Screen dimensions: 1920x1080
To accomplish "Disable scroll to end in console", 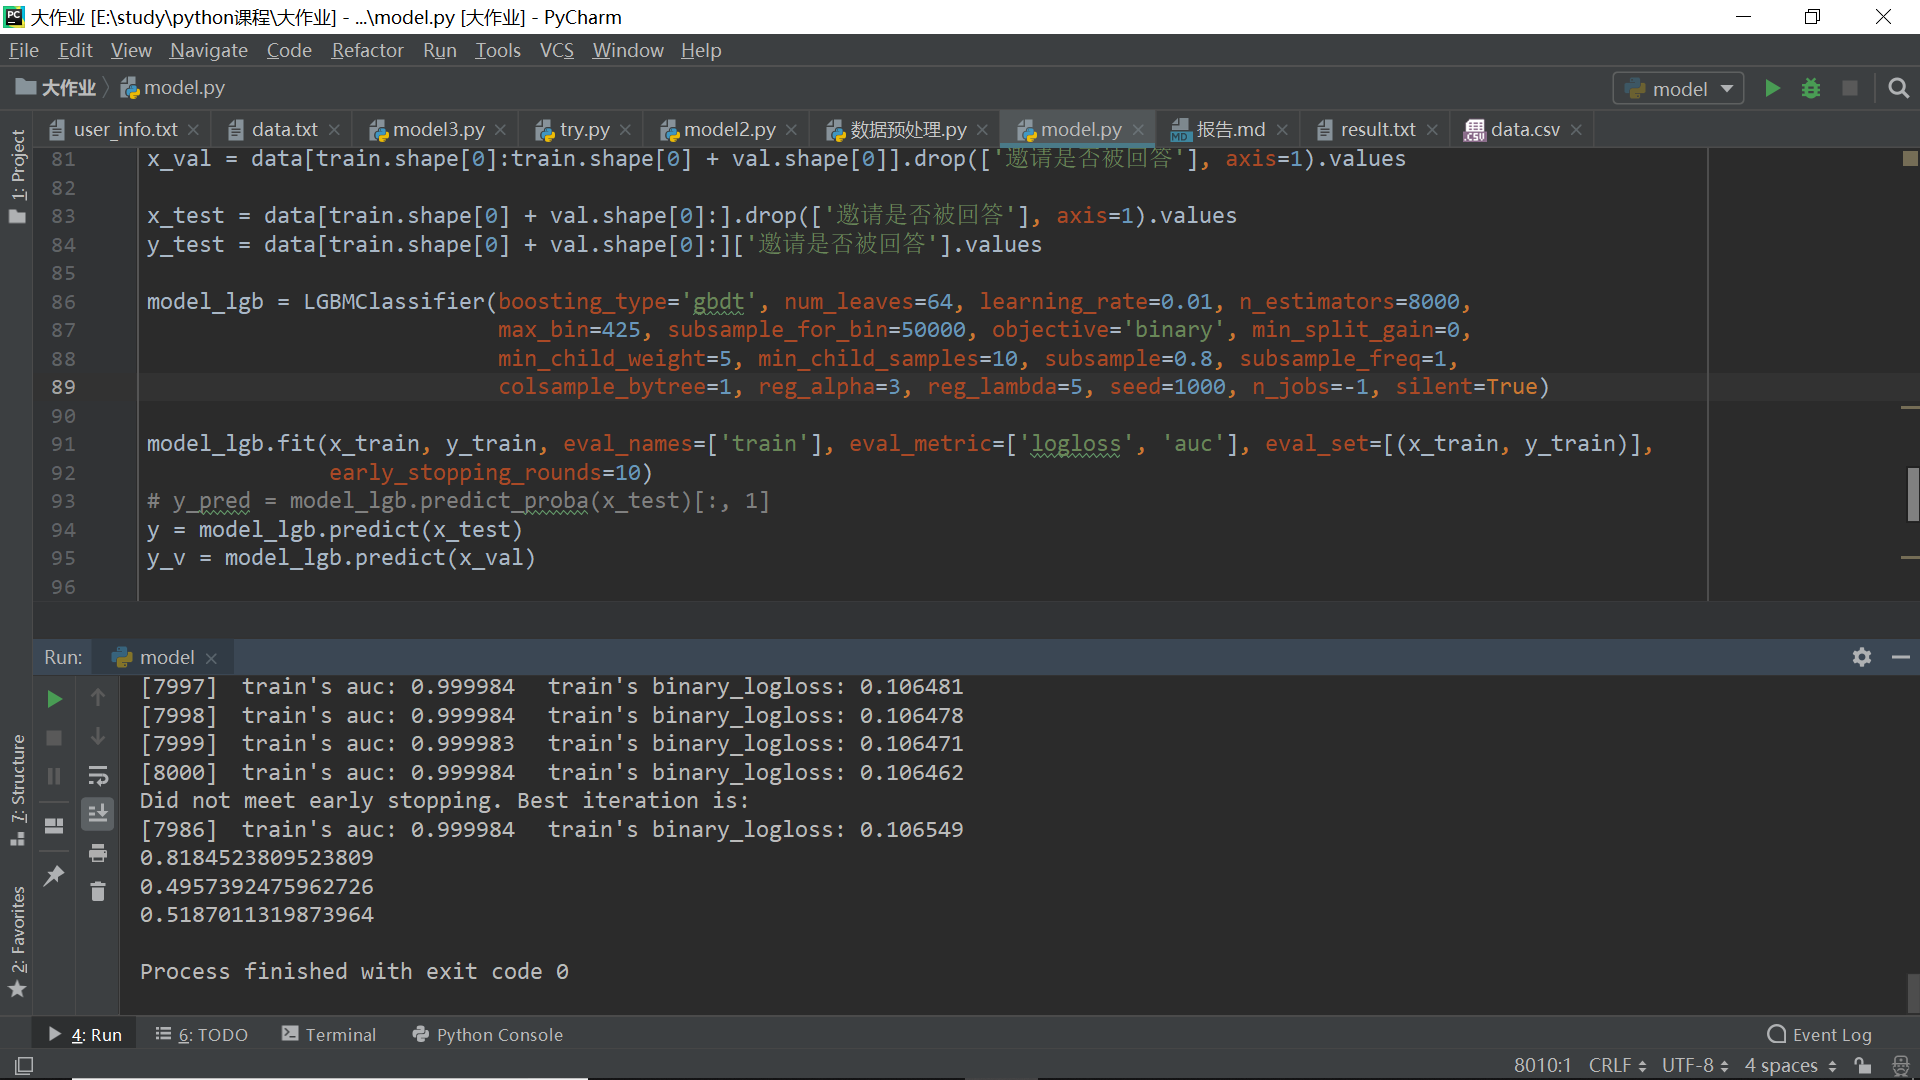I will 97,813.
